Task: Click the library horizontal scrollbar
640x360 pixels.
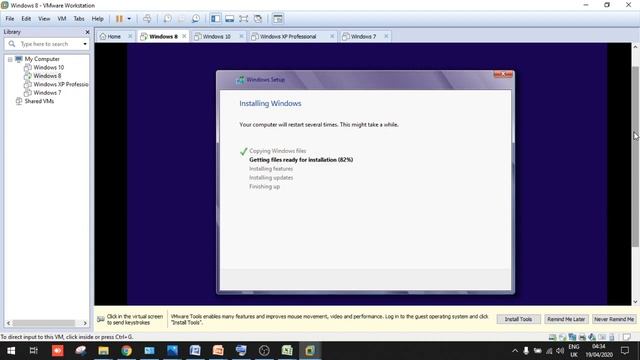Action: 44,323
